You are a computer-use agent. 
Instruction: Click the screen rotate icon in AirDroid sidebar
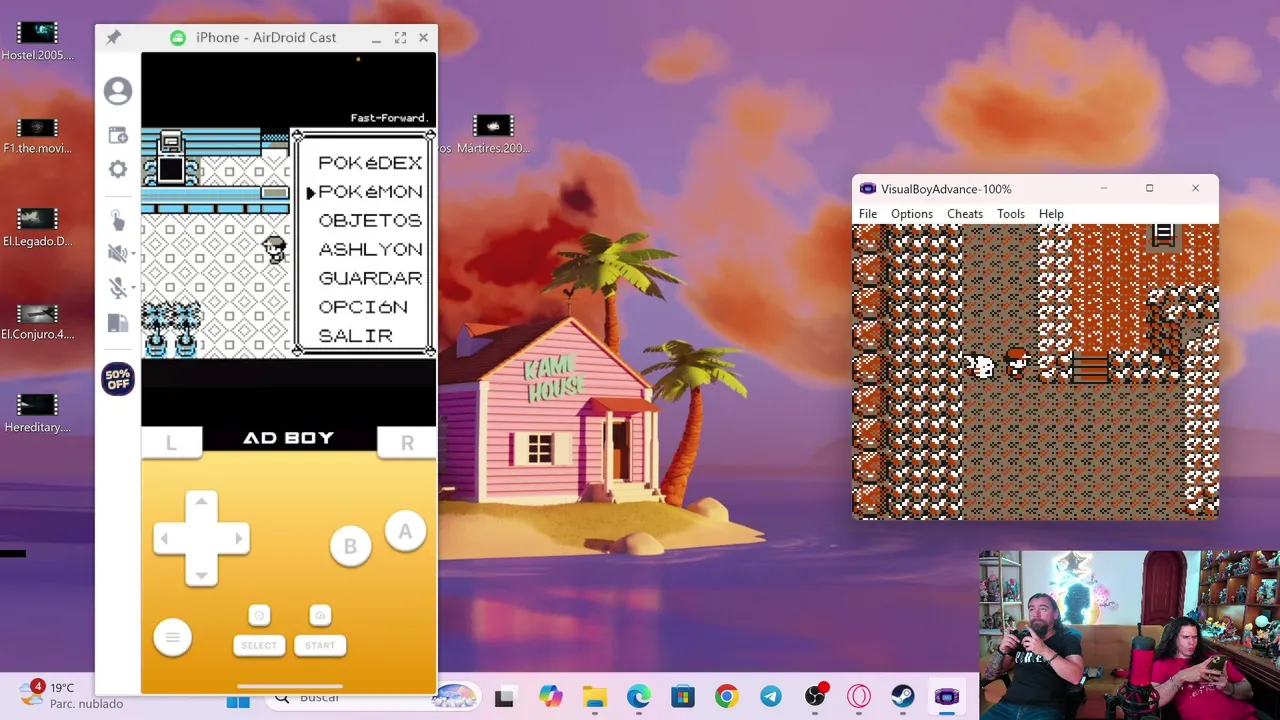(x=118, y=323)
